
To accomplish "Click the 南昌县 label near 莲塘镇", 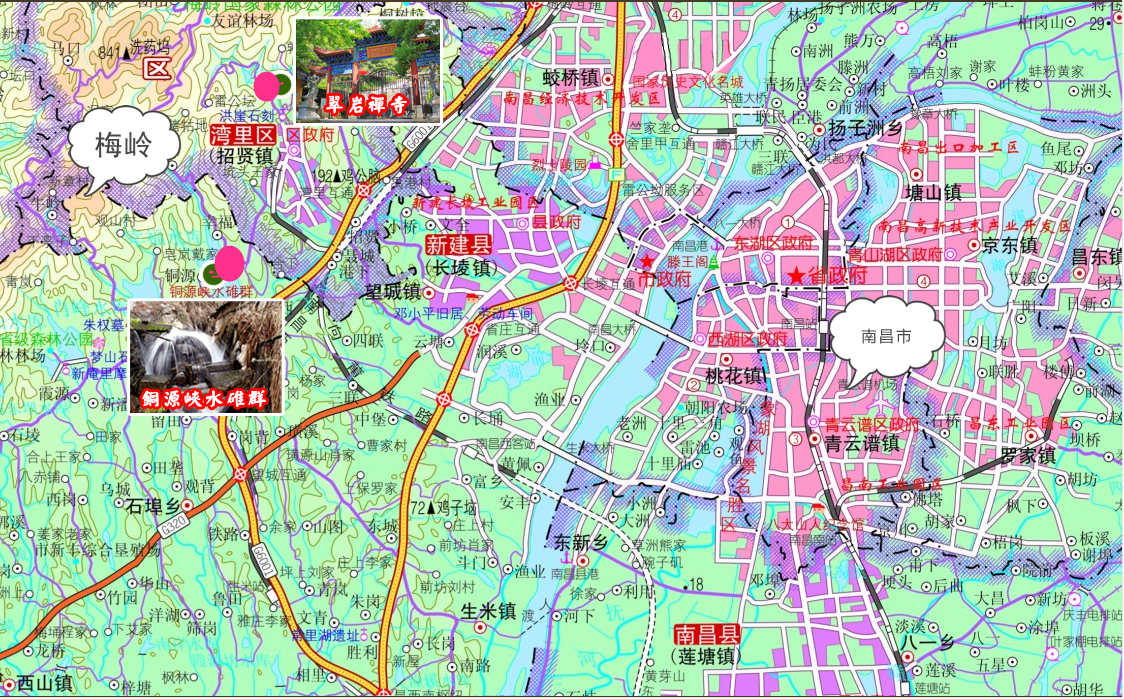I will click(707, 632).
